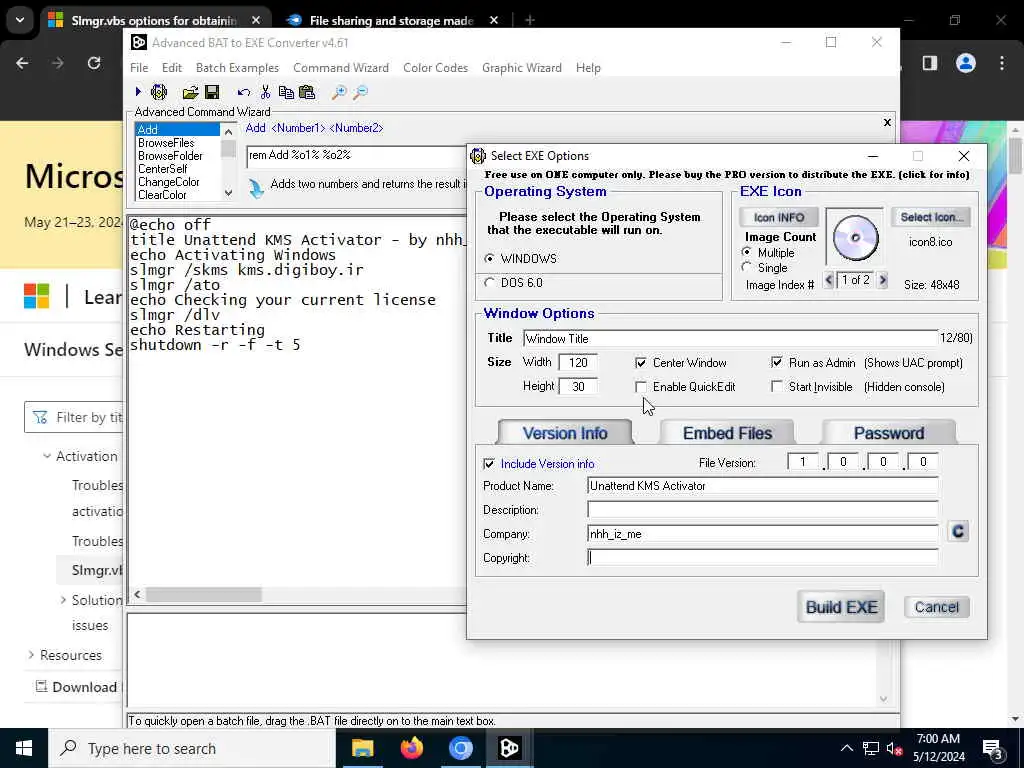This screenshot has height=768, width=1024.
Task: Toggle Run as Admin checkbox
Action: click(x=776, y=362)
